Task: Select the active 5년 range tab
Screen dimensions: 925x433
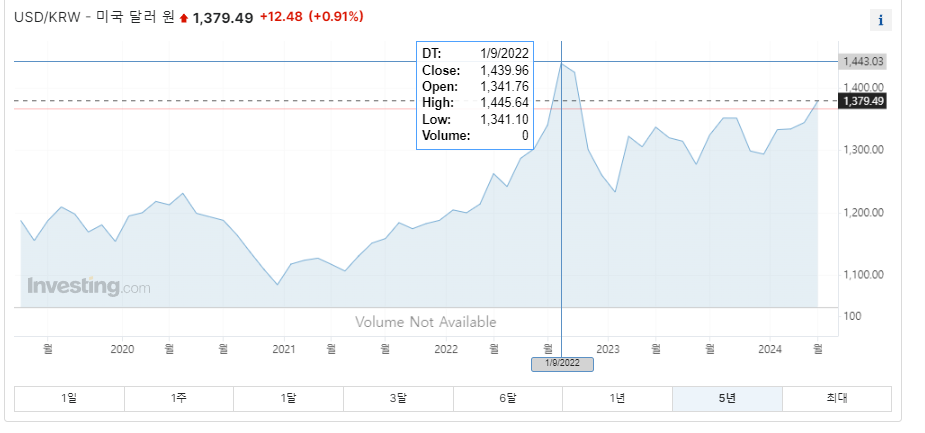Action: pos(727,399)
